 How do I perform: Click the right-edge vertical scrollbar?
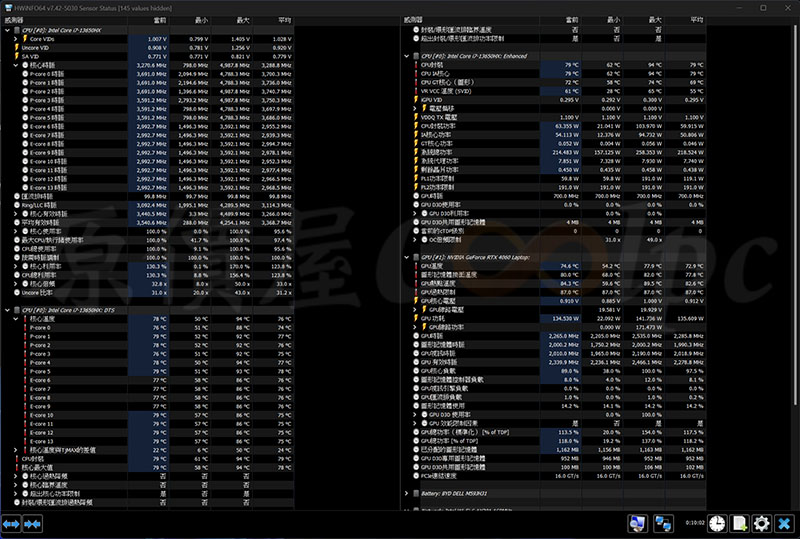click(x=796, y=214)
